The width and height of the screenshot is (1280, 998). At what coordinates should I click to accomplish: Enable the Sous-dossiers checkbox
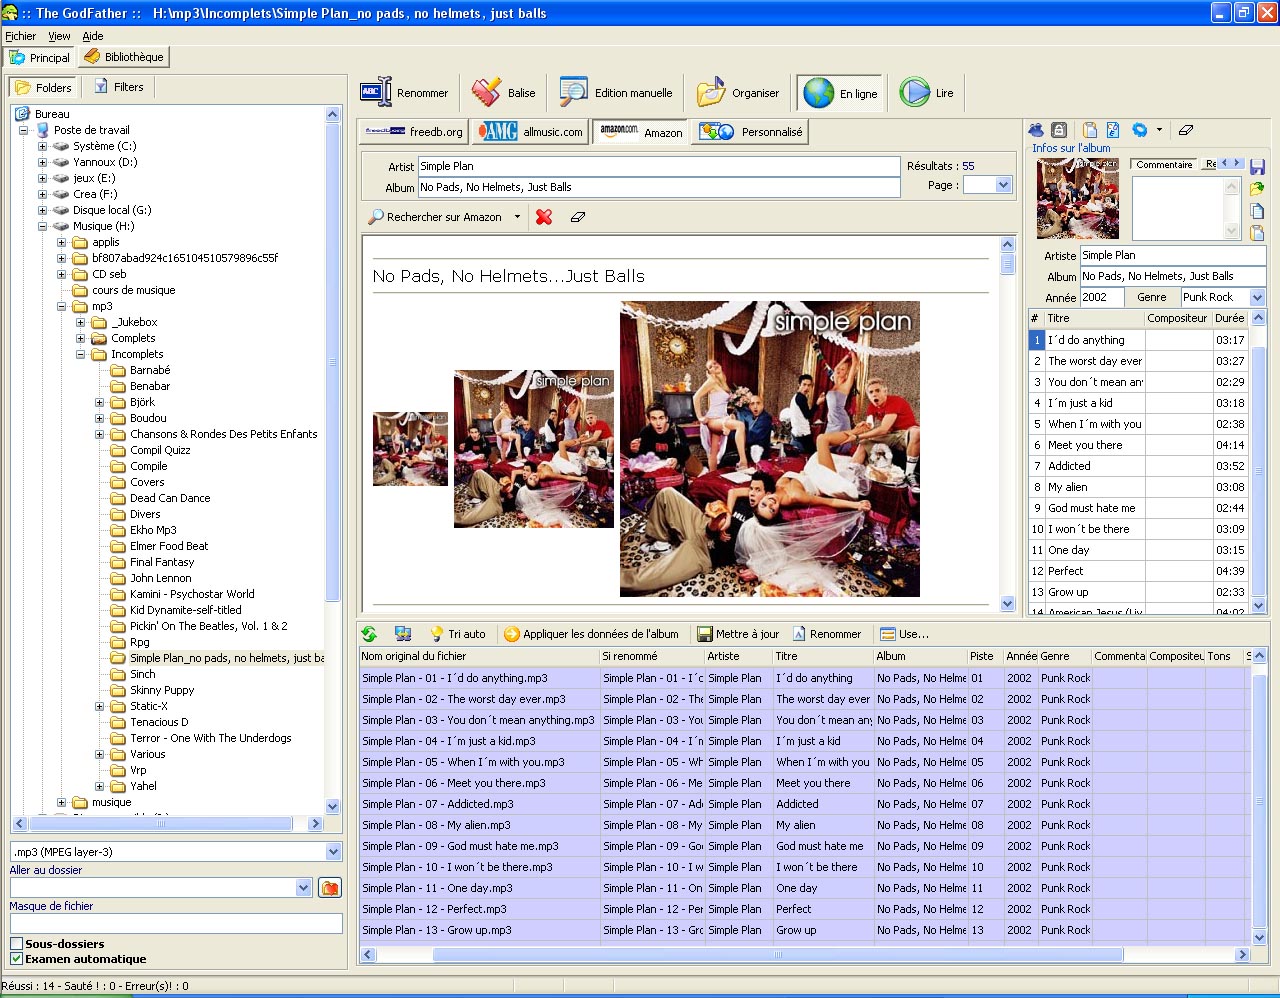click(x=16, y=944)
